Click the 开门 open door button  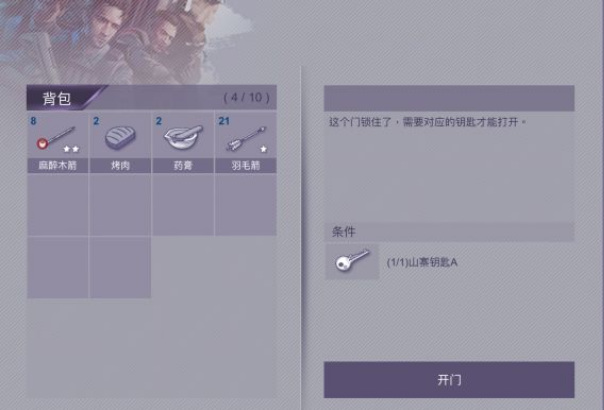point(449,380)
